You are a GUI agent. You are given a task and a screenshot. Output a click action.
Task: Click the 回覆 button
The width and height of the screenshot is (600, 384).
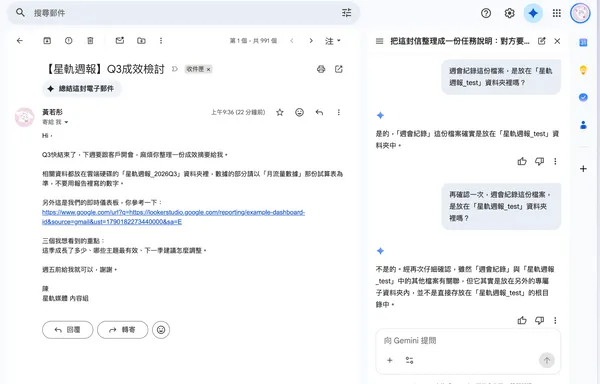click(x=67, y=330)
